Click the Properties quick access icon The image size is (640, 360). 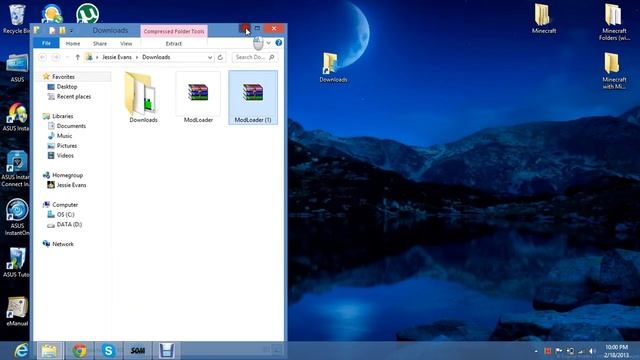pyautogui.click(x=52, y=31)
